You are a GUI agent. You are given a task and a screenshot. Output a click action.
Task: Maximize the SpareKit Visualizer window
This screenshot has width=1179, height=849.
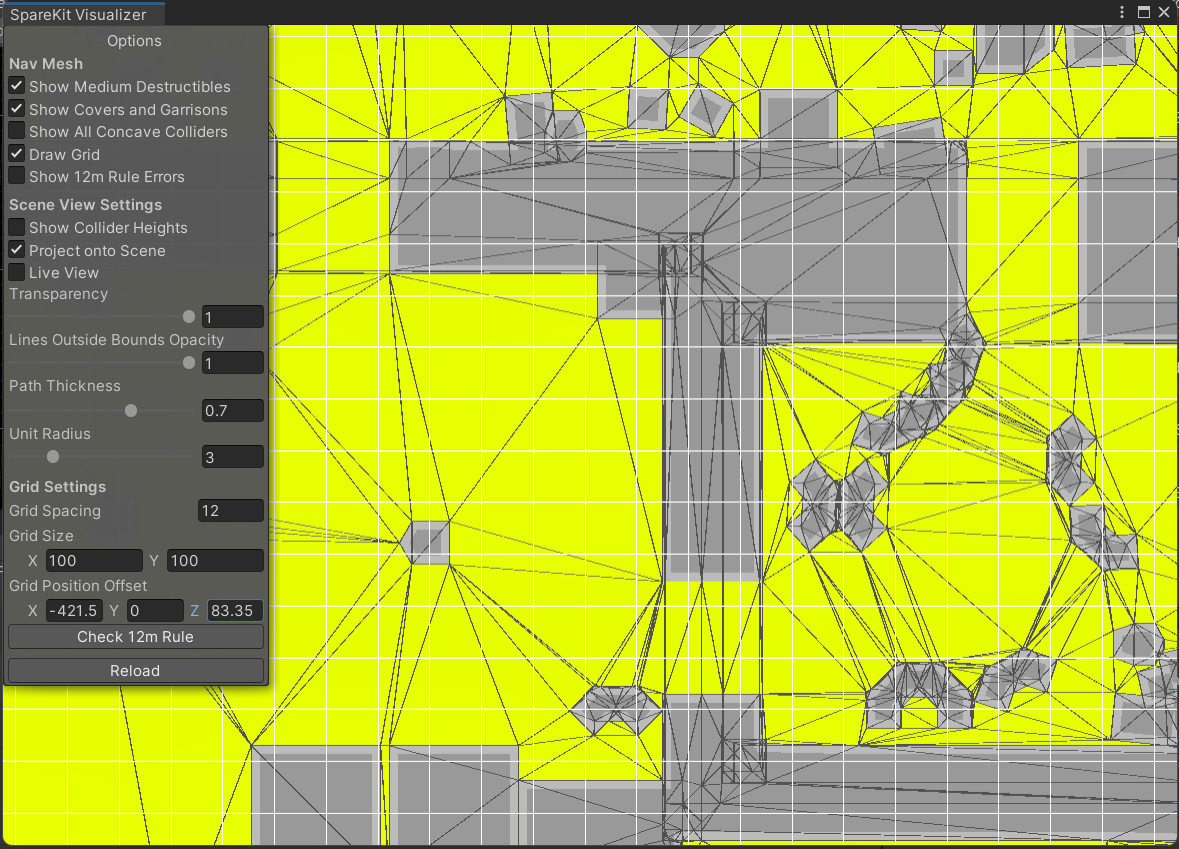click(x=1144, y=13)
